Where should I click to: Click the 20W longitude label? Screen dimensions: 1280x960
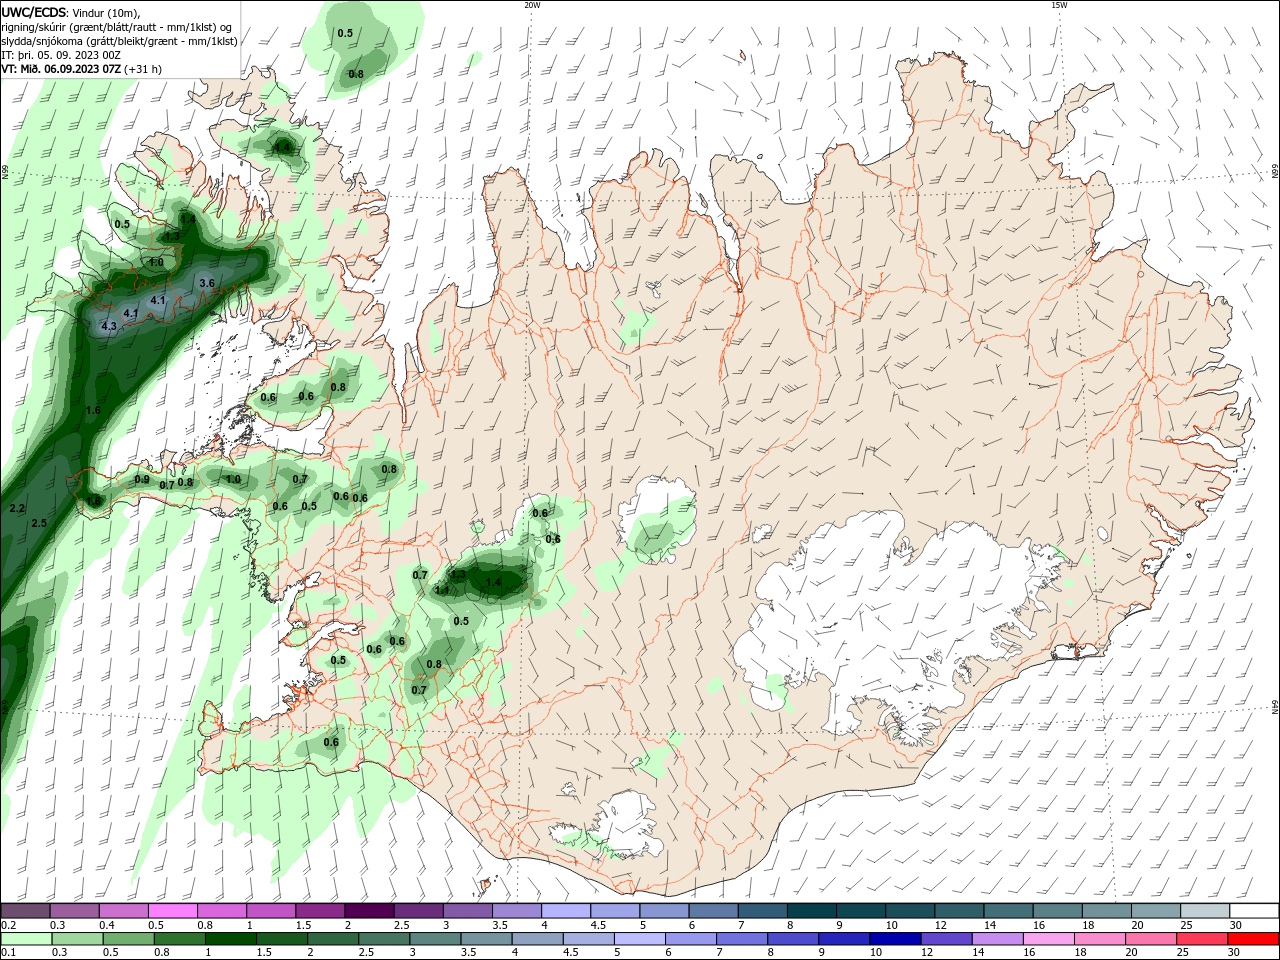[x=532, y=5]
